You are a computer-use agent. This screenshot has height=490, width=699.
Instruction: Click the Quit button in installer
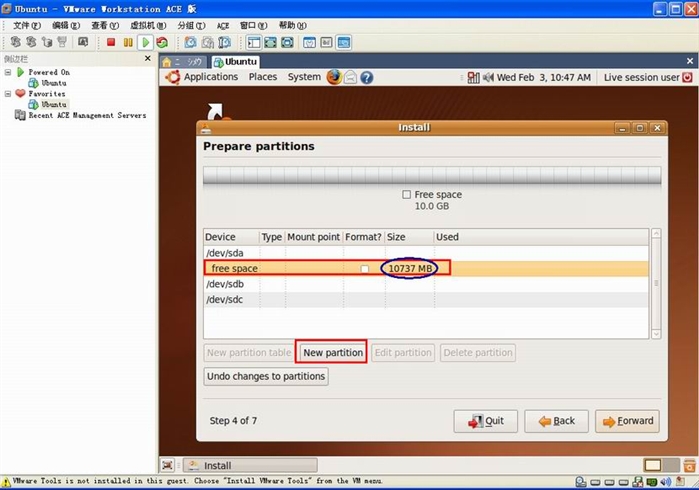click(485, 421)
